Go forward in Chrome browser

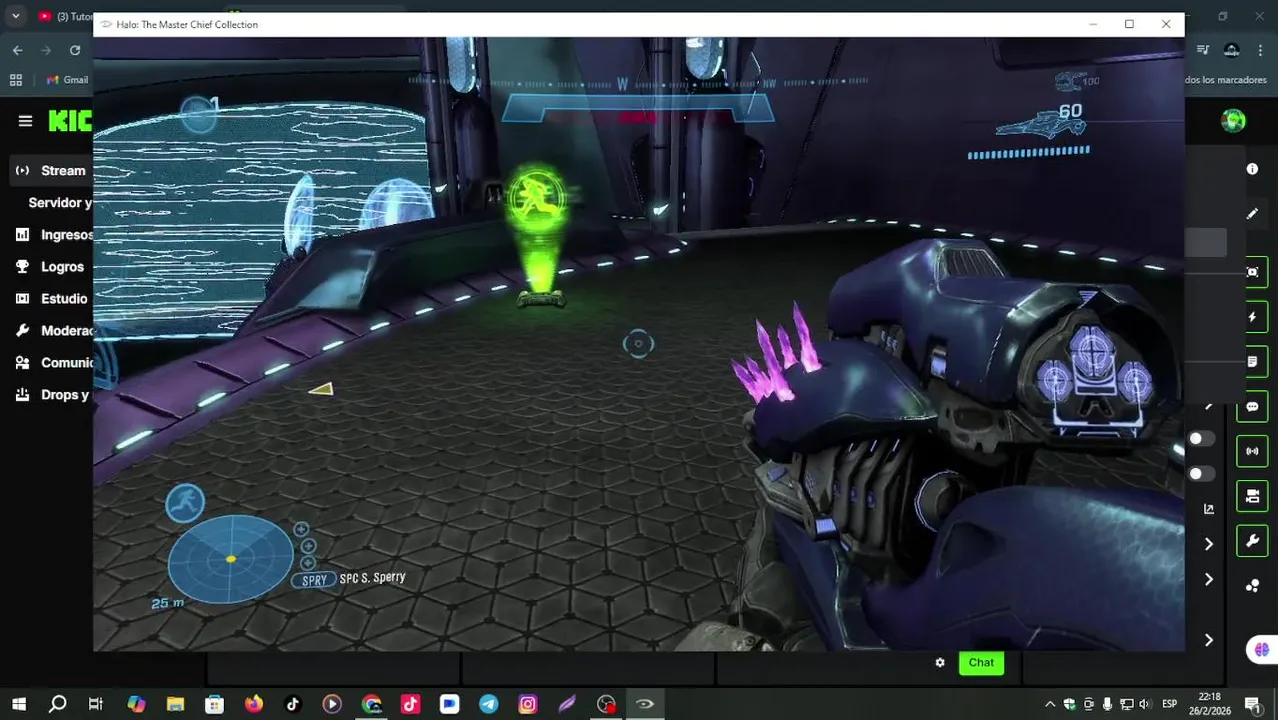(46, 50)
